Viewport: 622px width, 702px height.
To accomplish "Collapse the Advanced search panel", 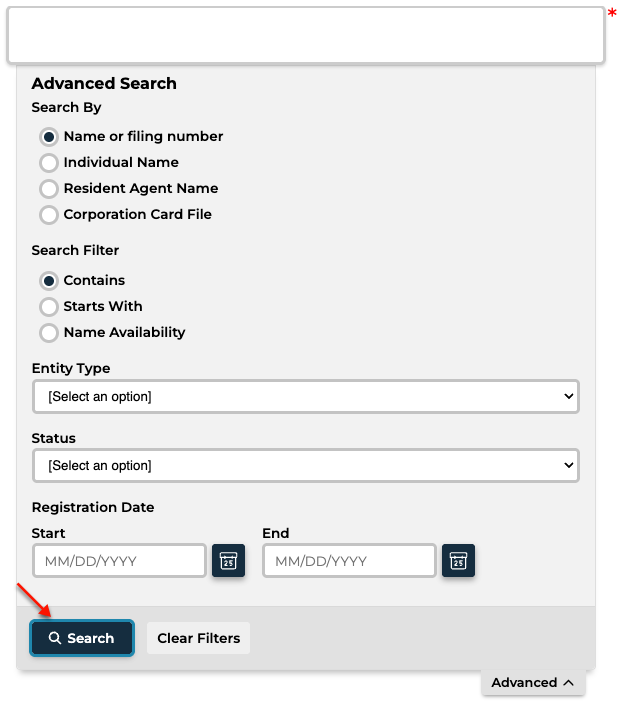I will click(x=533, y=683).
